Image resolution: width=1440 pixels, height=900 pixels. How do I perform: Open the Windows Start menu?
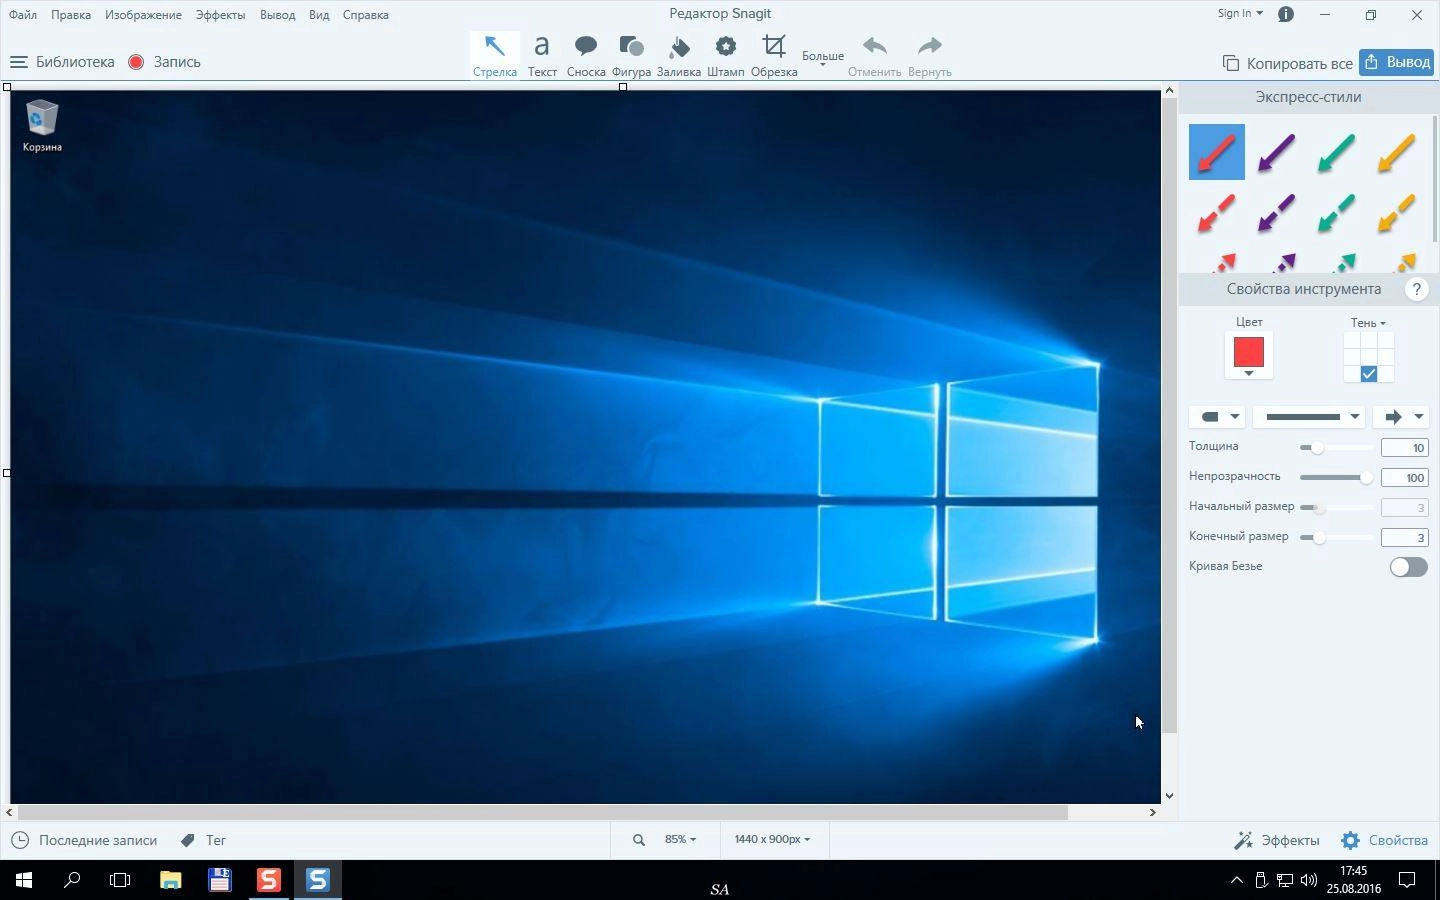tap(24, 880)
